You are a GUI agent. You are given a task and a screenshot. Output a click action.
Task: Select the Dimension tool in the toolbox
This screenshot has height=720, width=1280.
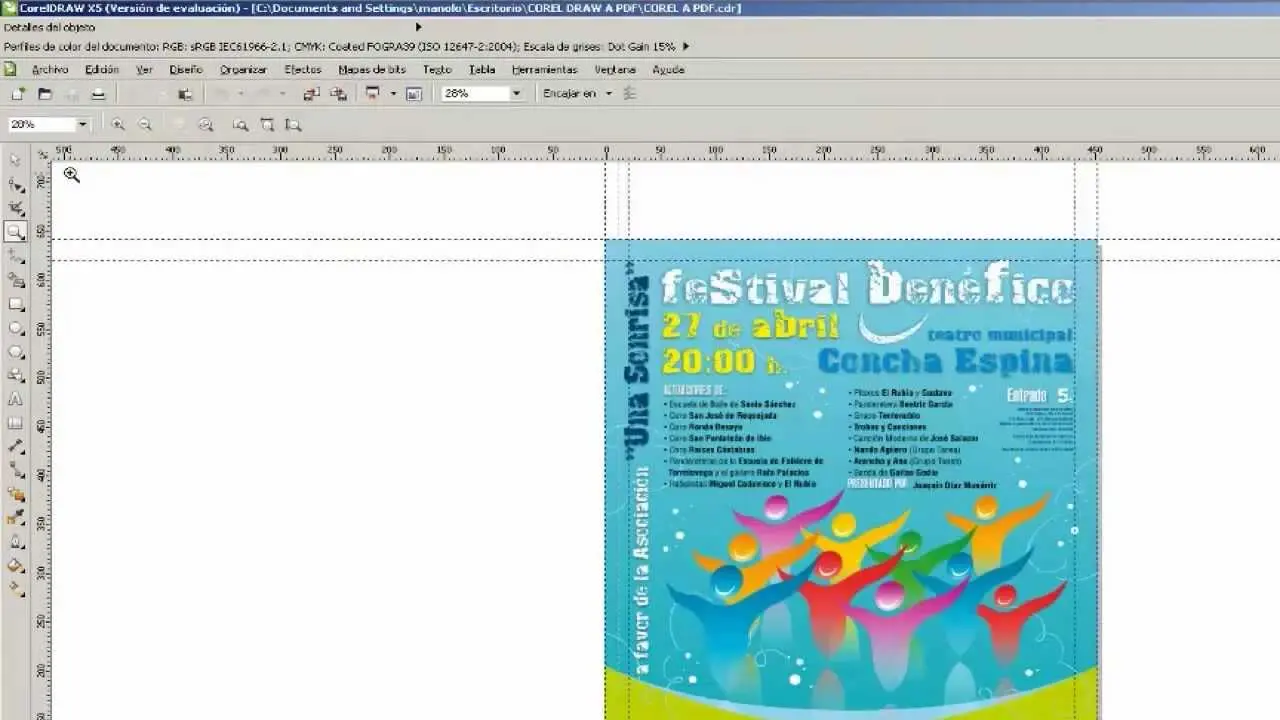click(15, 446)
